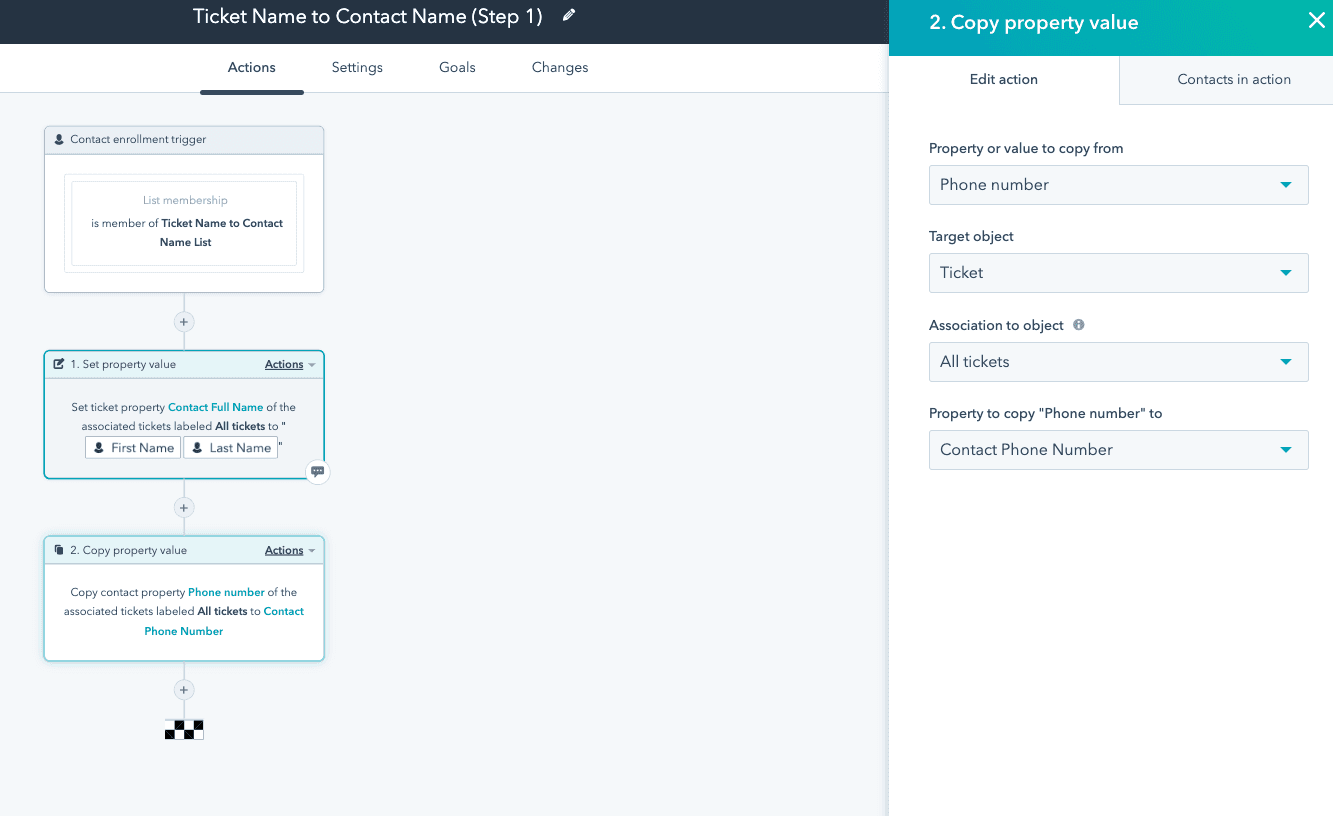The height and width of the screenshot is (816, 1333).
Task: Open the Phone number source property dropdown
Action: pos(1118,185)
